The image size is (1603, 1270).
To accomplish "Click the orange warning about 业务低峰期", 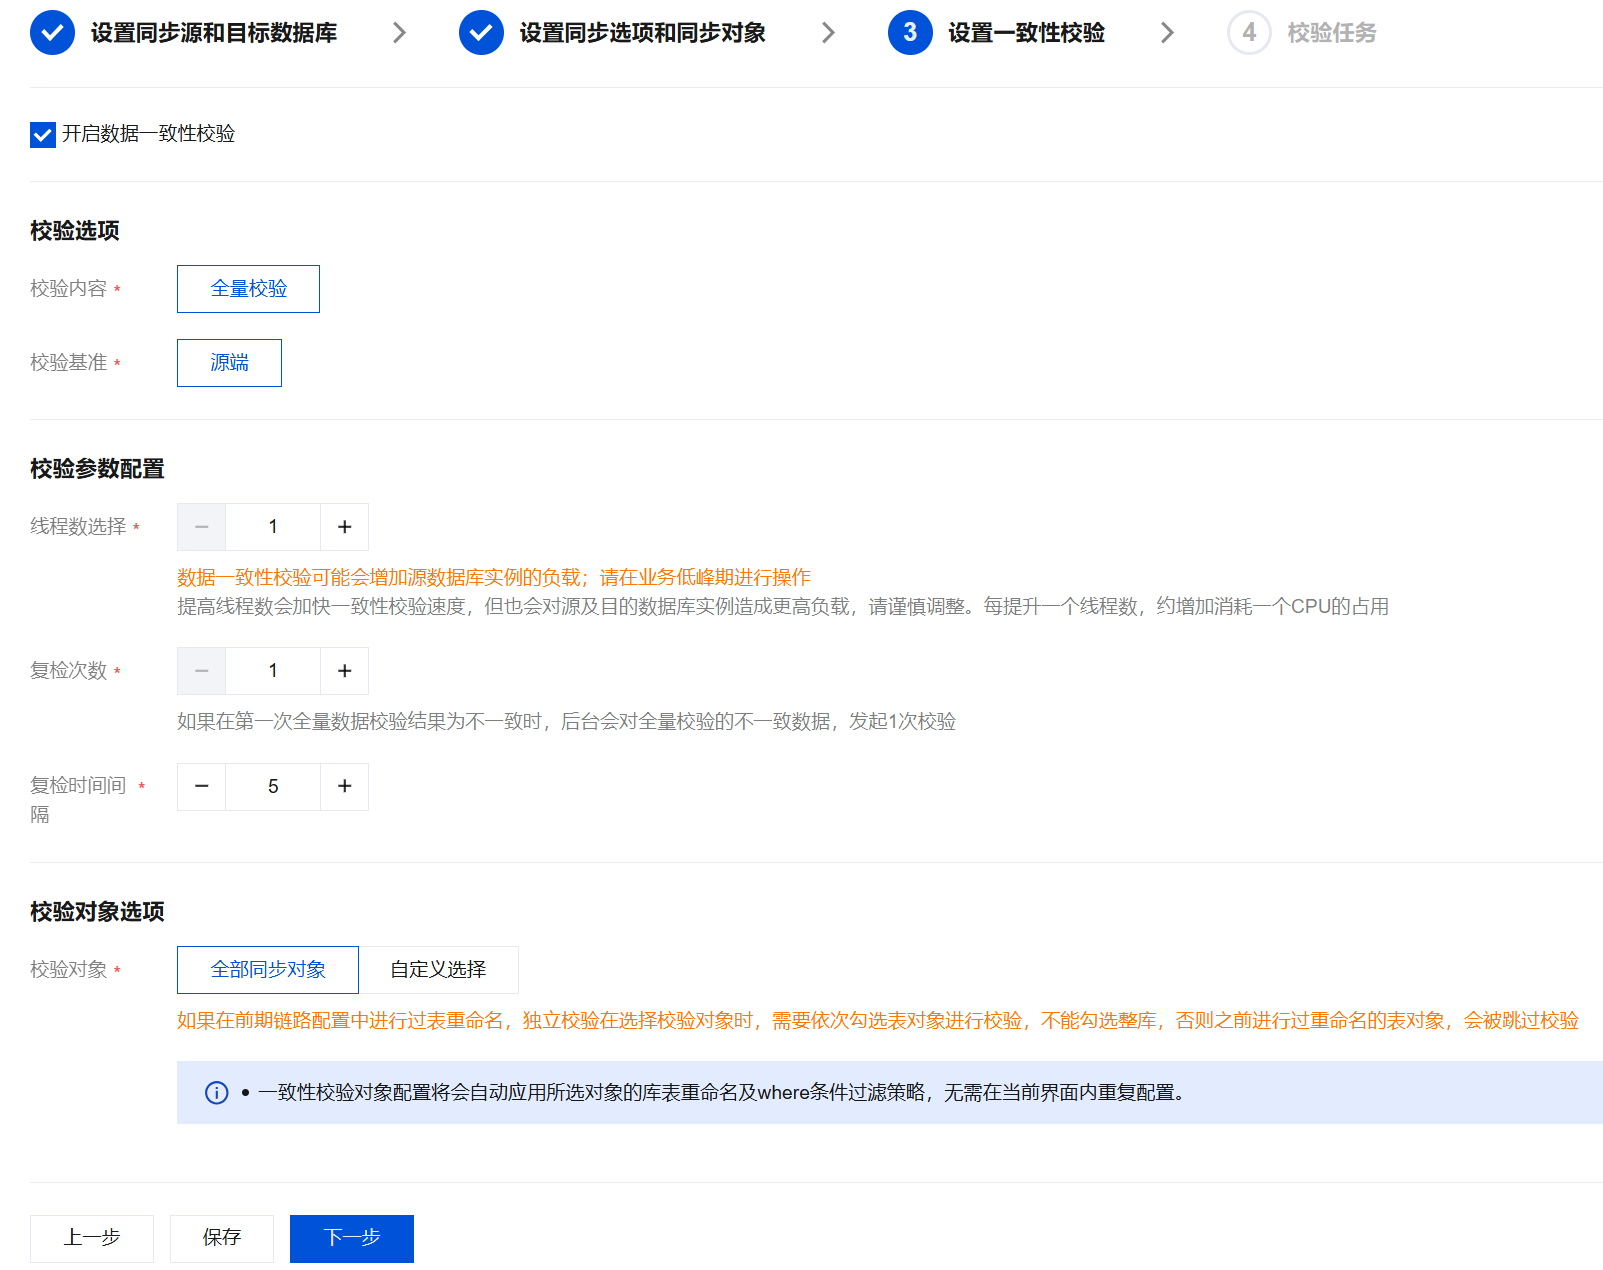I will coord(494,578).
